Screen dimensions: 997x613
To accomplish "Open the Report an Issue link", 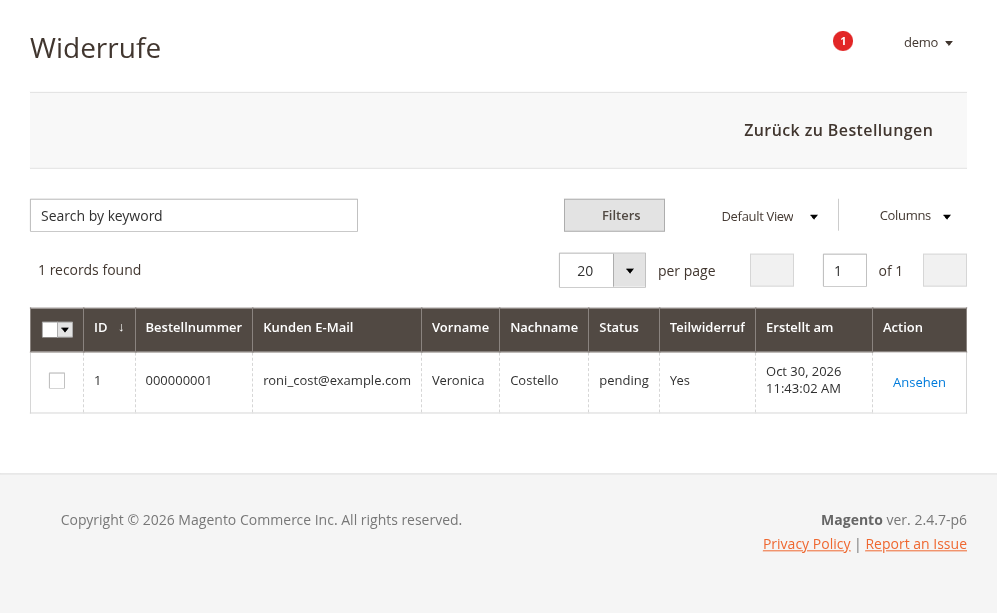I will pyautogui.click(x=916, y=544).
